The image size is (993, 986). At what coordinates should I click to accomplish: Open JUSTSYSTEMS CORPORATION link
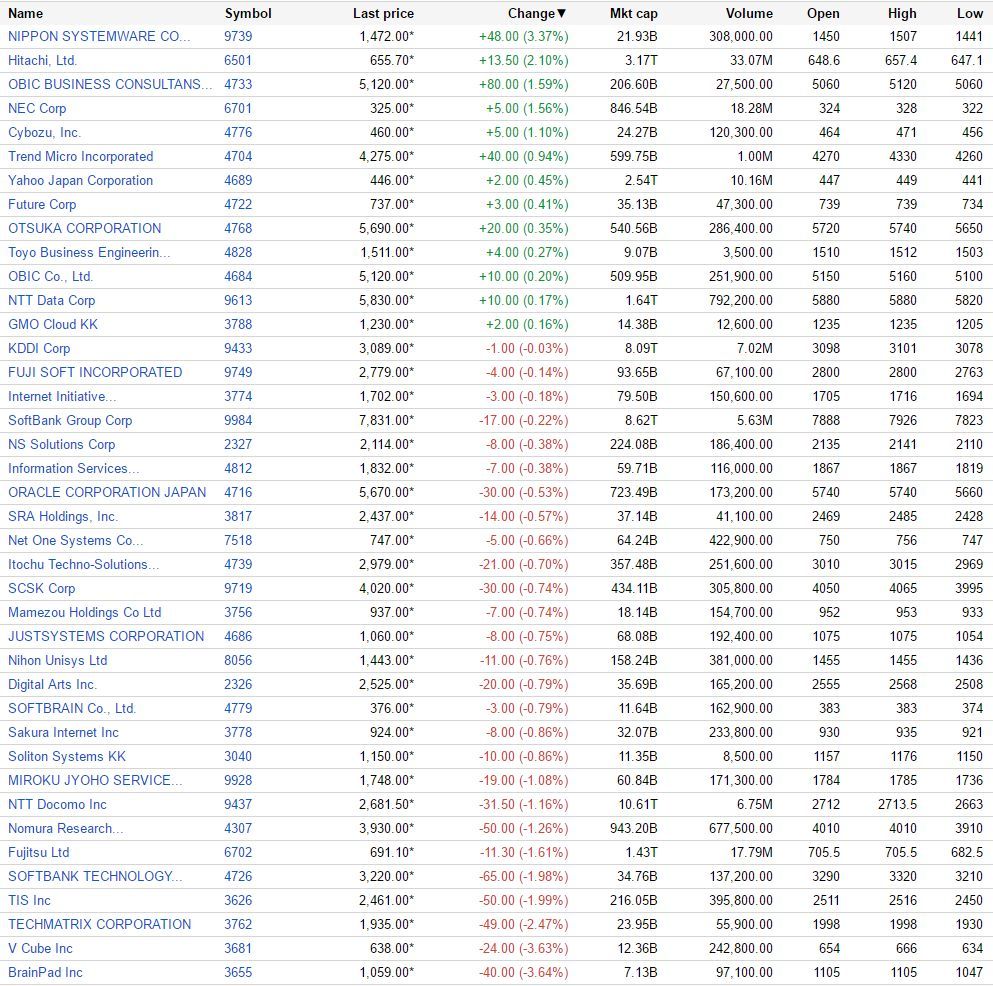(106, 636)
